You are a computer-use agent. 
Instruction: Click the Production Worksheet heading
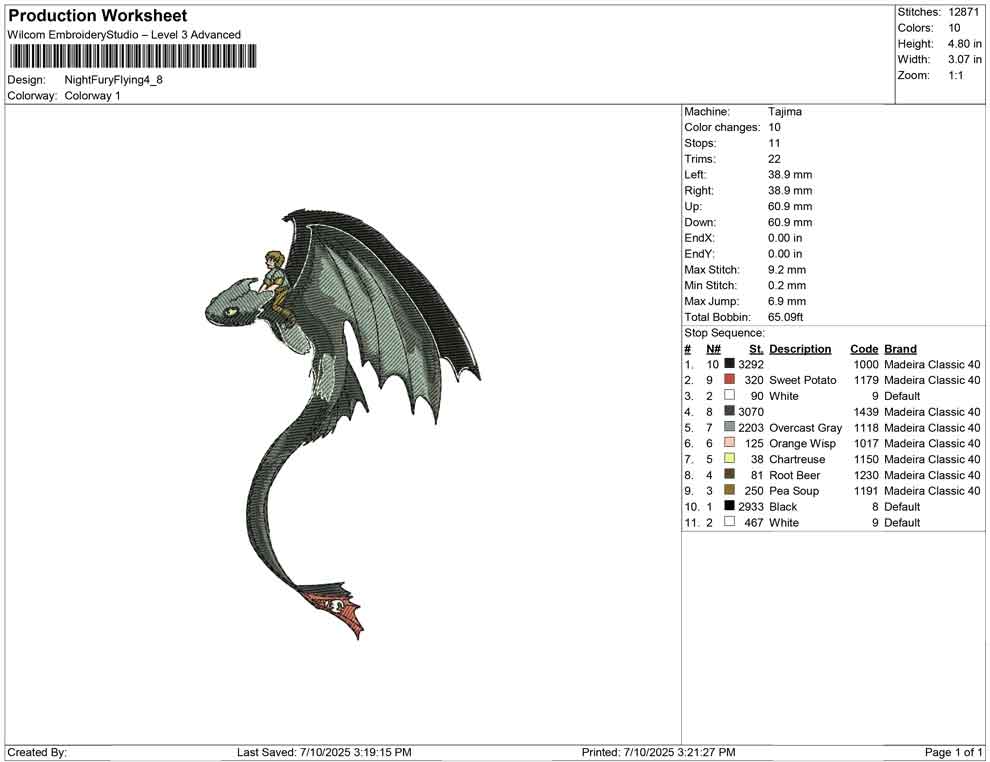coord(97,16)
